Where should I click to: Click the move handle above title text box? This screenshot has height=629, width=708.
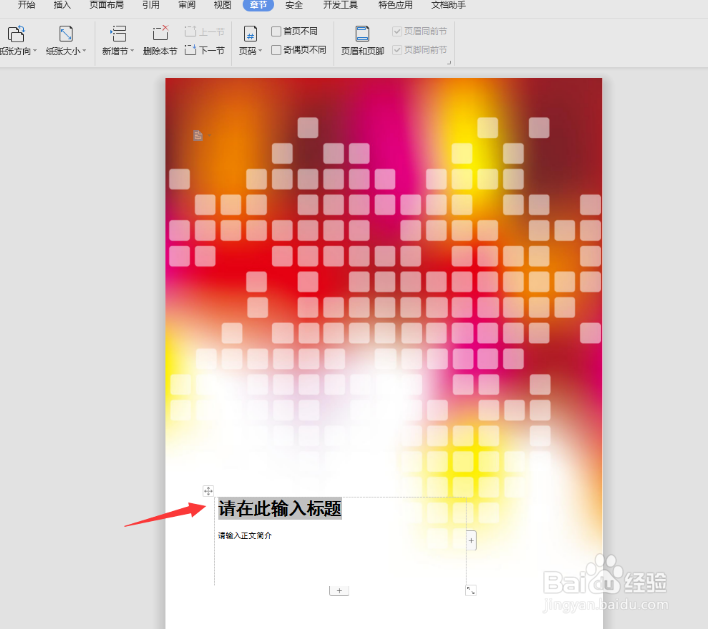[208, 491]
